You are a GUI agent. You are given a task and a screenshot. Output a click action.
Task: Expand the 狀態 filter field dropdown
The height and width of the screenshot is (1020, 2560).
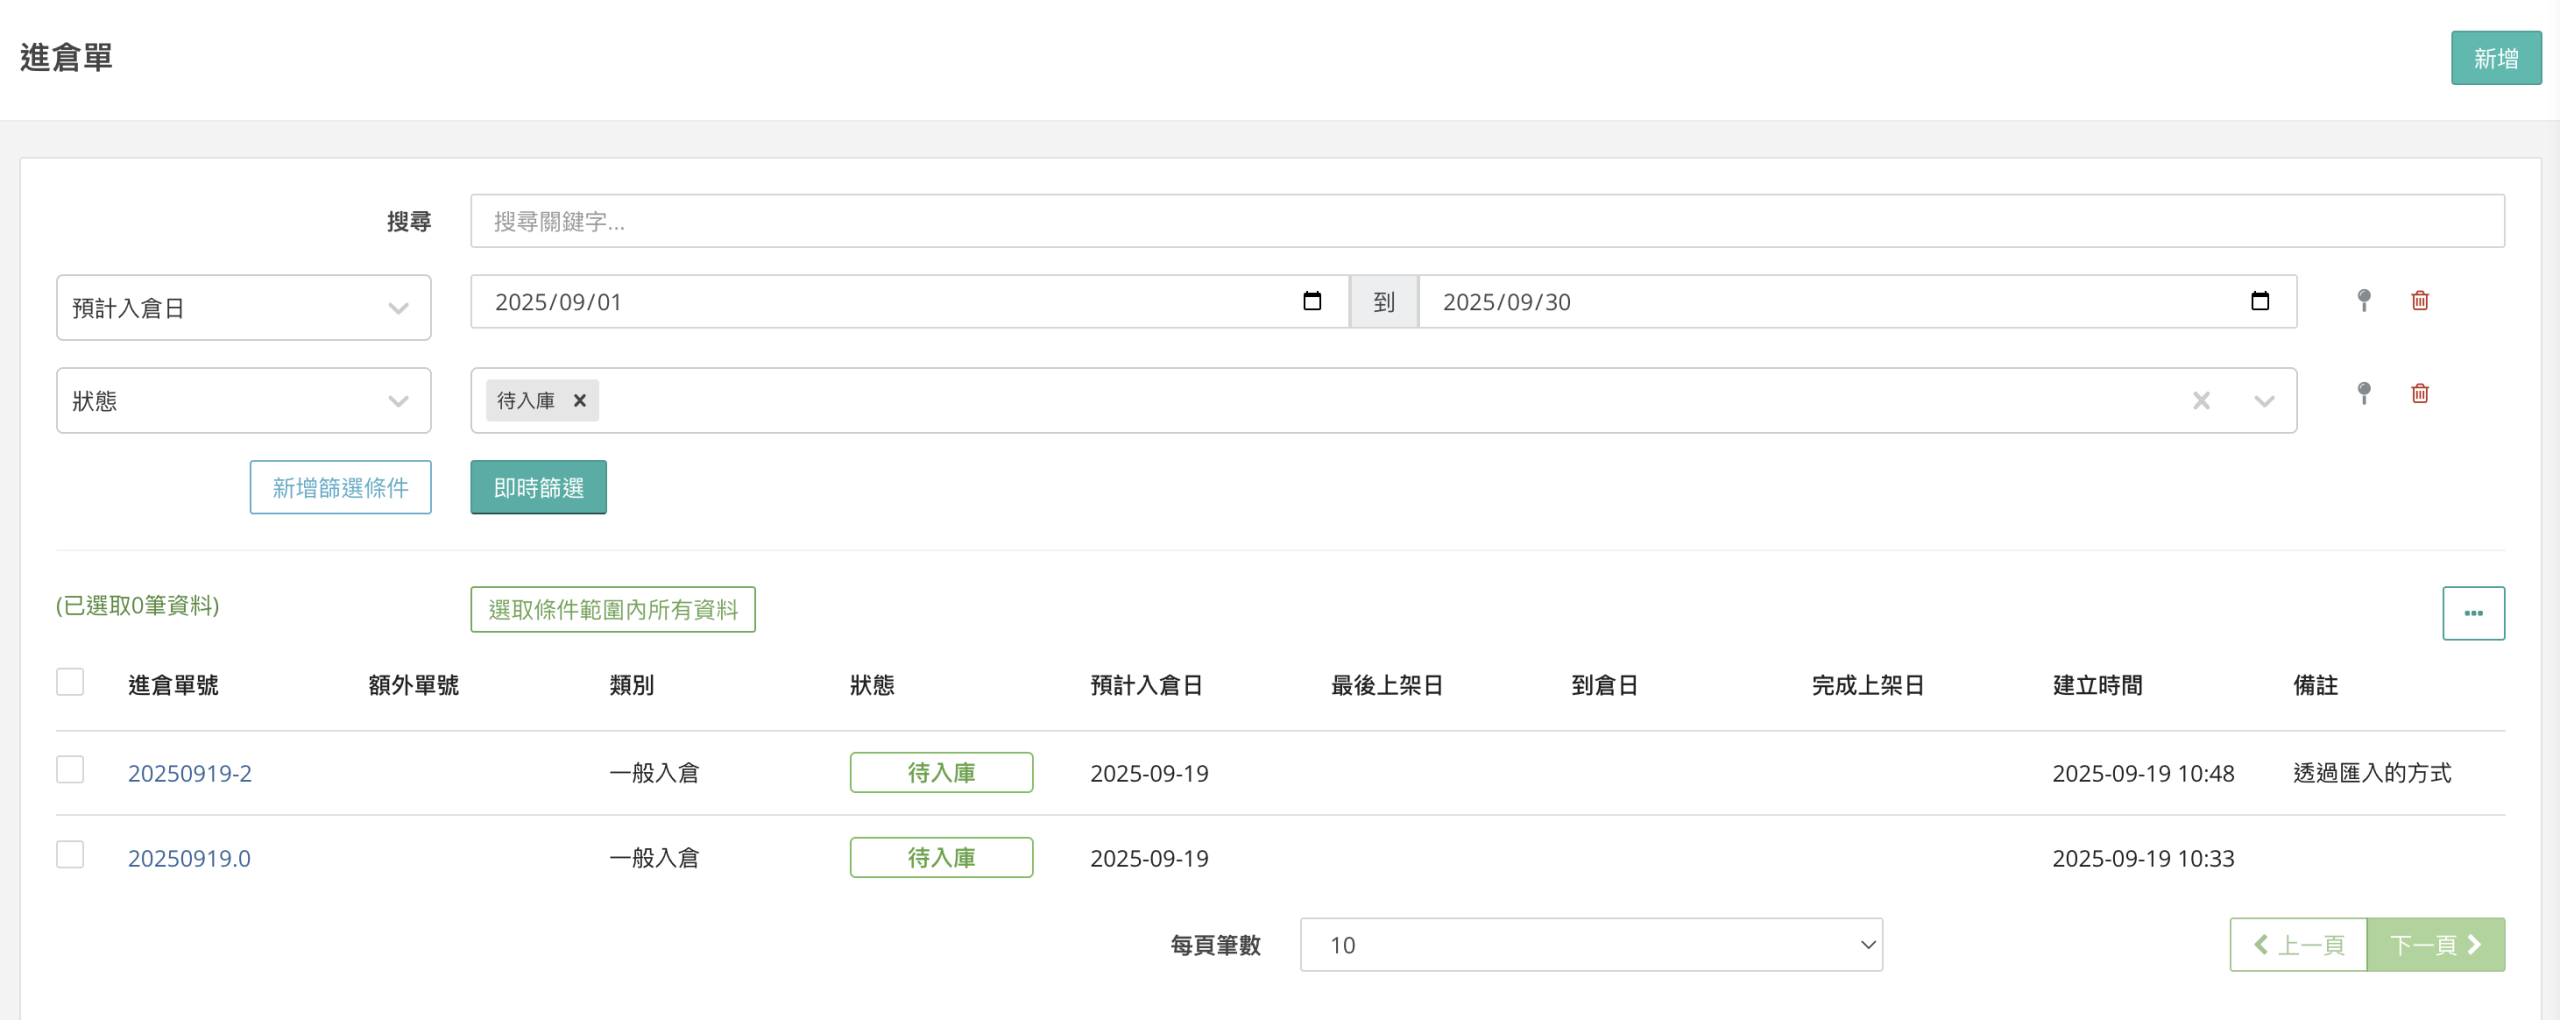click(x=243, y=401)
